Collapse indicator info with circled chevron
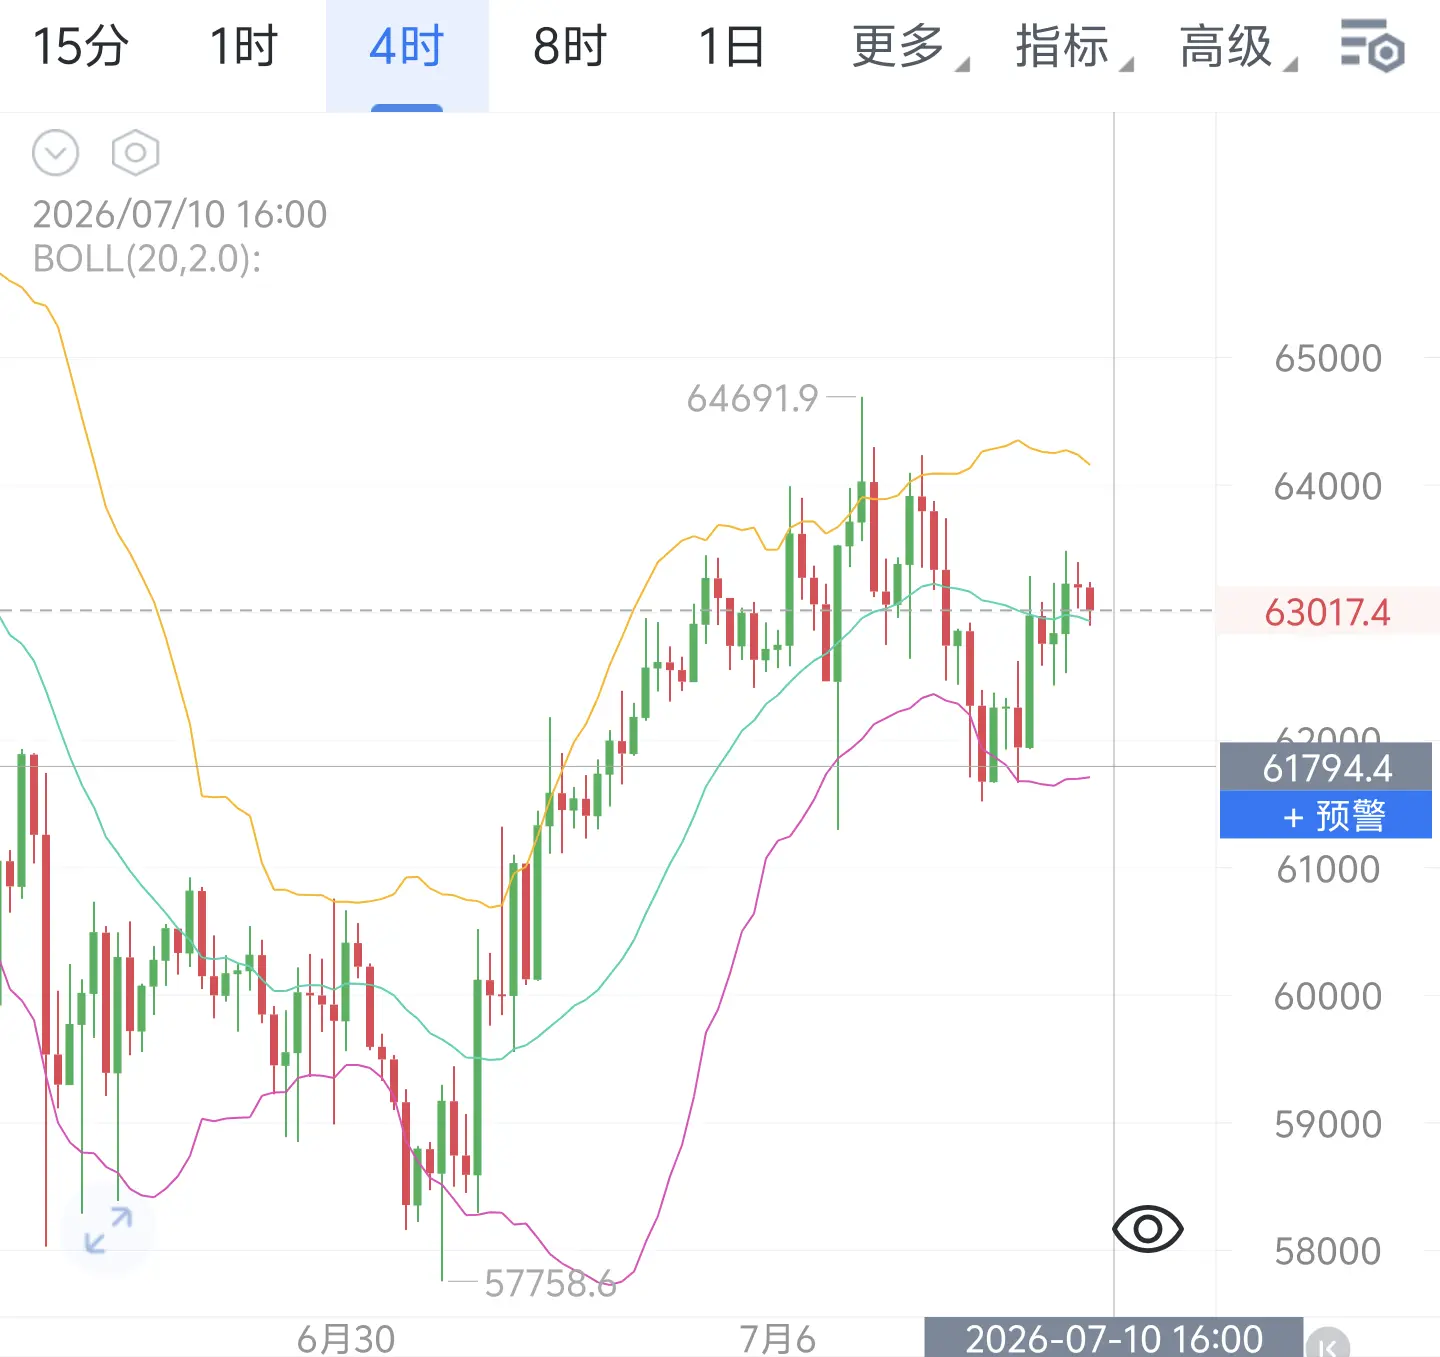The width and height of the screenshot is (1440, 1357). click(55, 153)
